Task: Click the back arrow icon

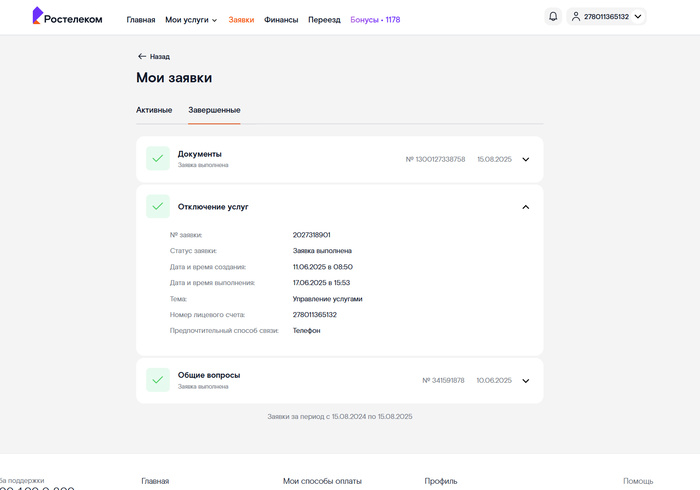Action: click(x=142, y=57)
